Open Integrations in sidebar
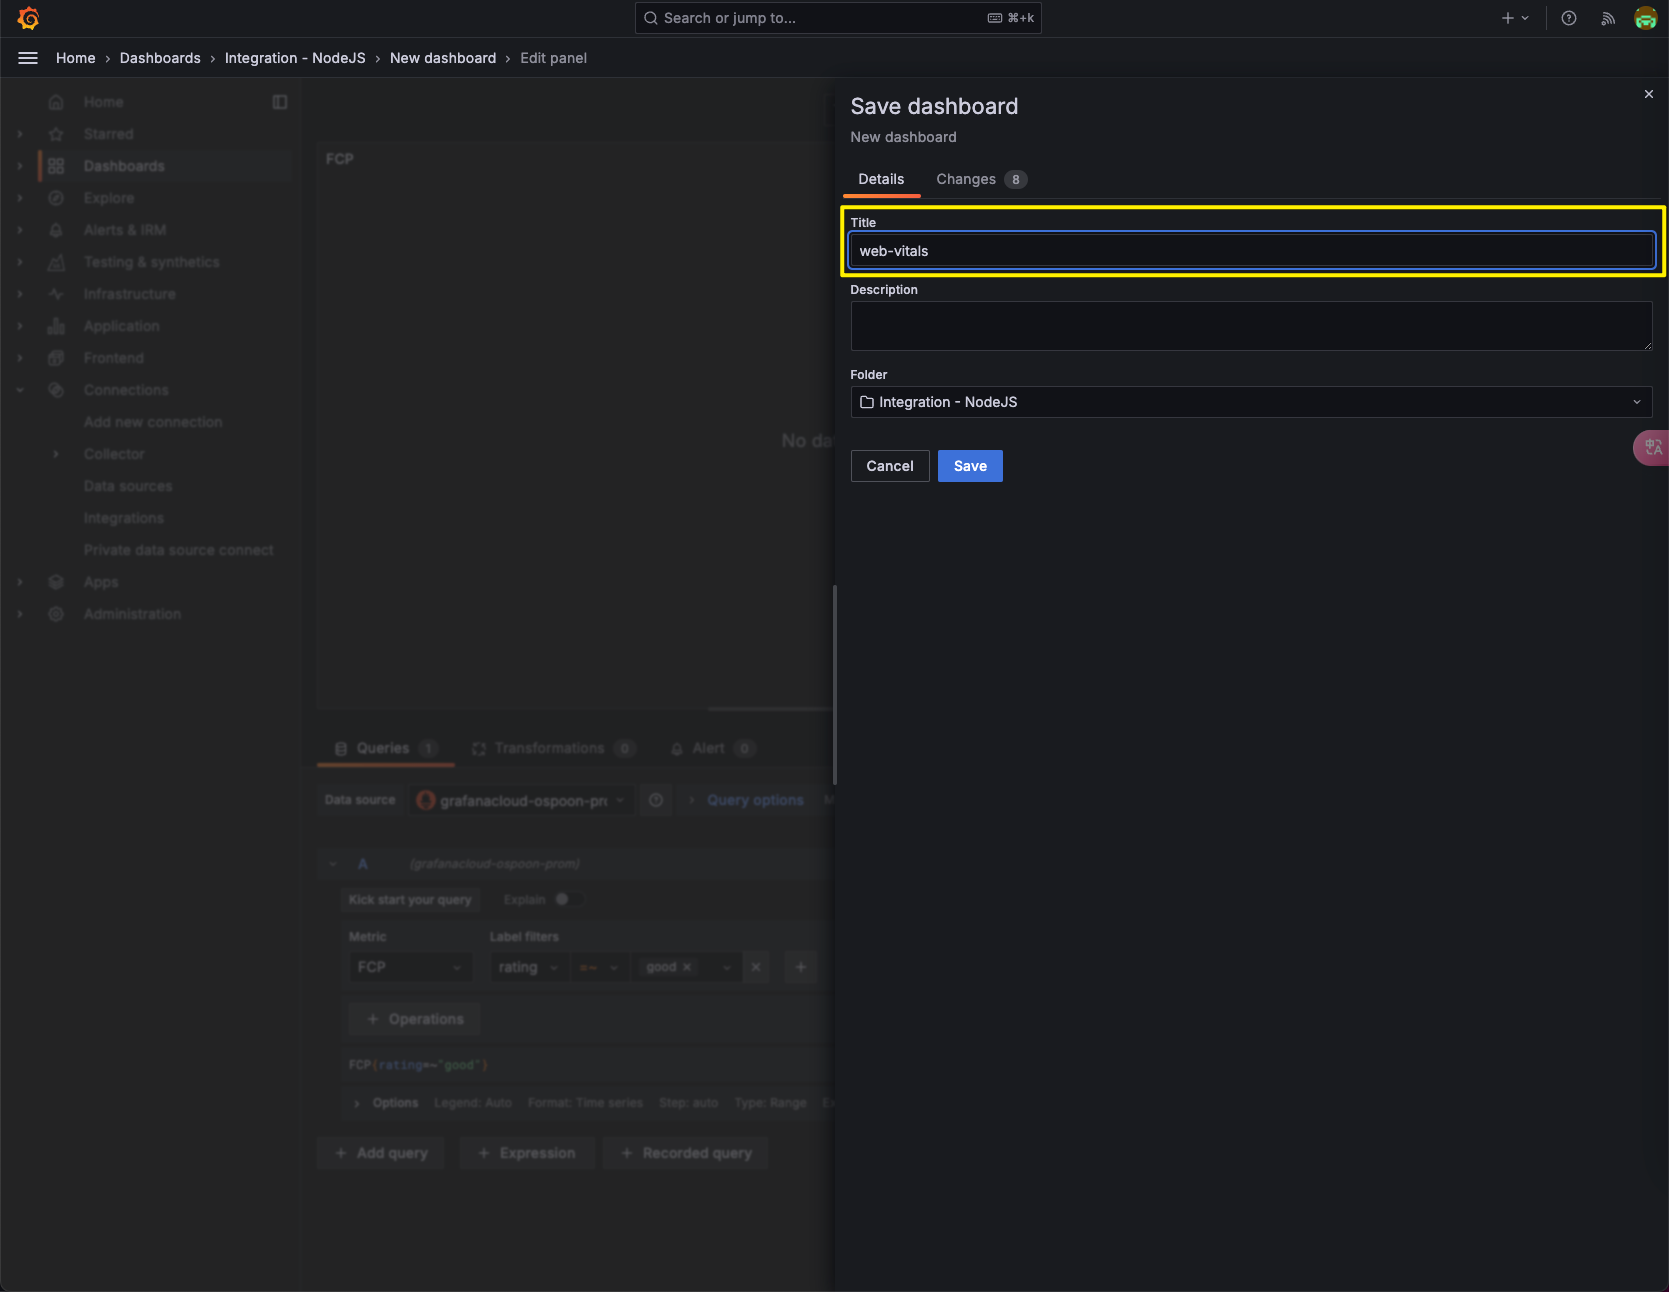 tap(124, 518)
